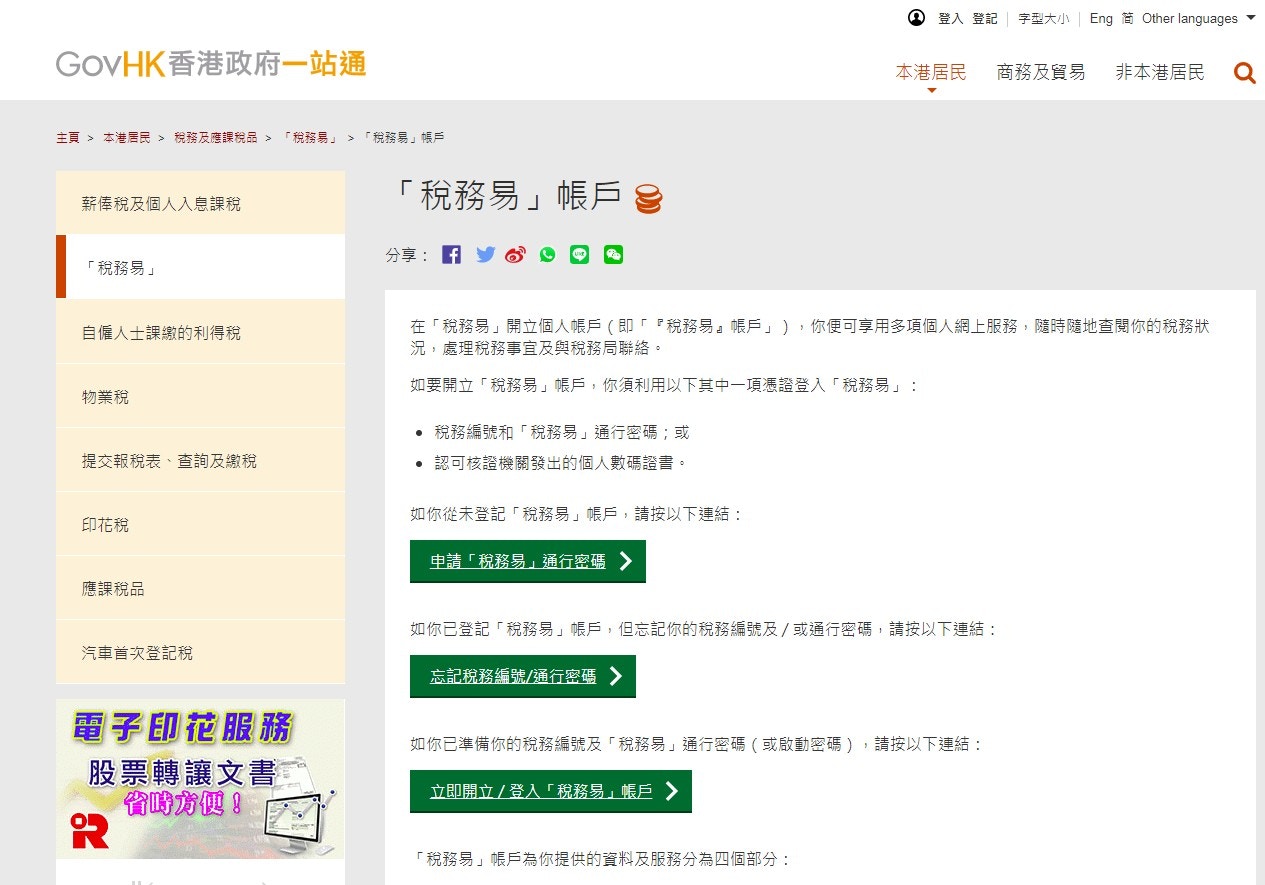The height and width of the screenshot is (885, 1265).
Task: Click the 電子印花服務 banner advertisement
Action: click(x=200, y=780)
